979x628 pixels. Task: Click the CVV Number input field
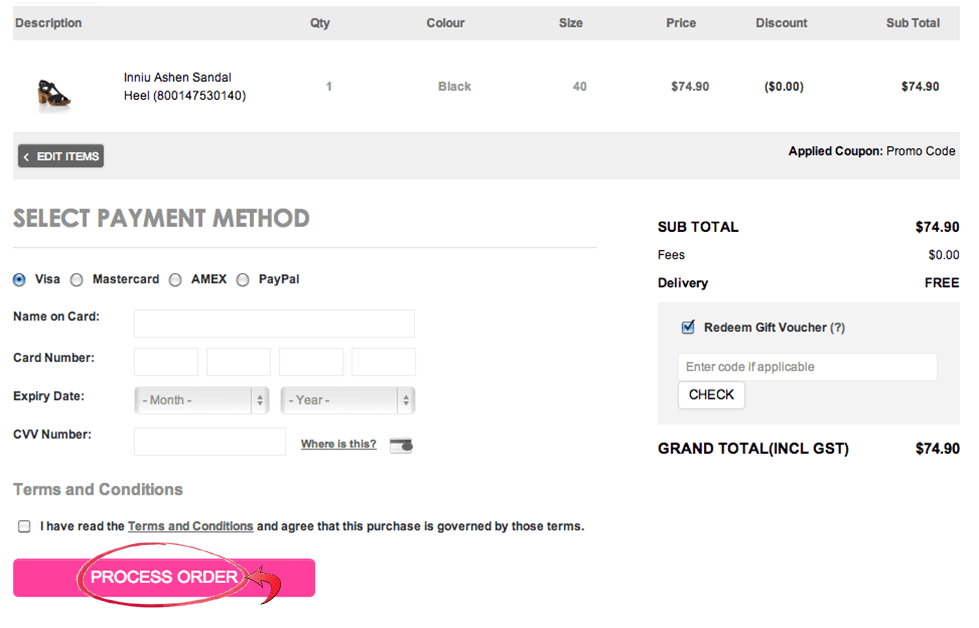210,441
